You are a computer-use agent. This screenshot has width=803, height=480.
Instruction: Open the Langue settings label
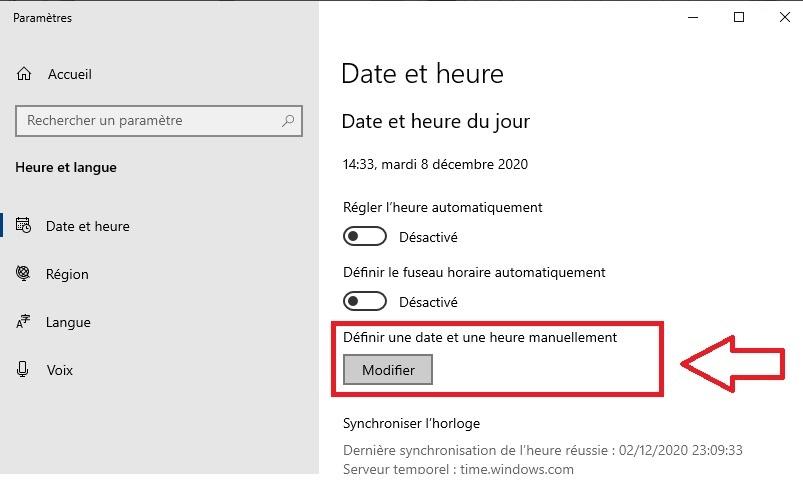click(68, 323)
